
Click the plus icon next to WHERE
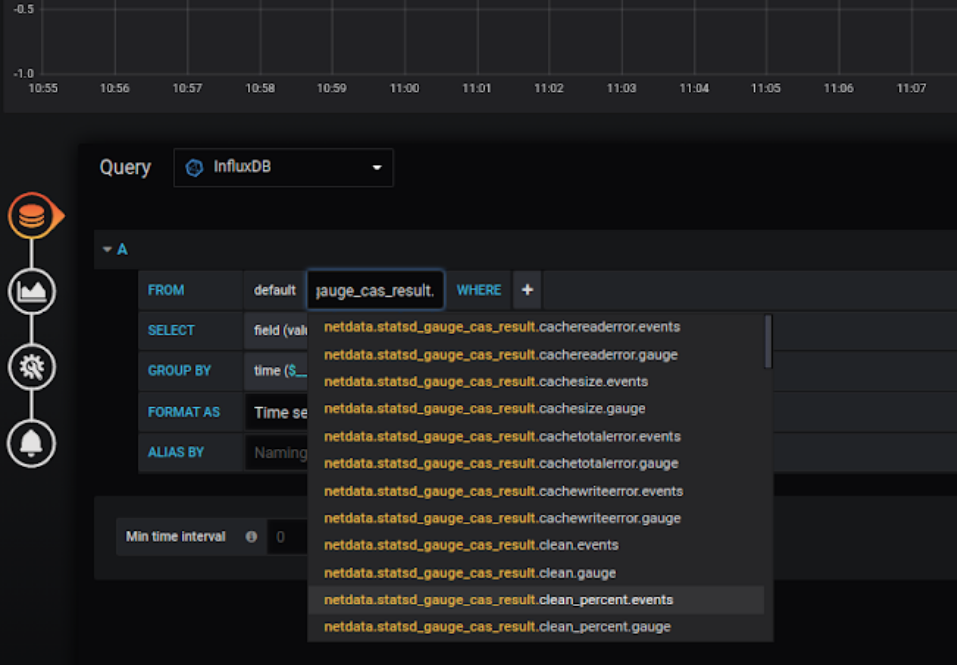pyautogui.click(x=527, y=290)
